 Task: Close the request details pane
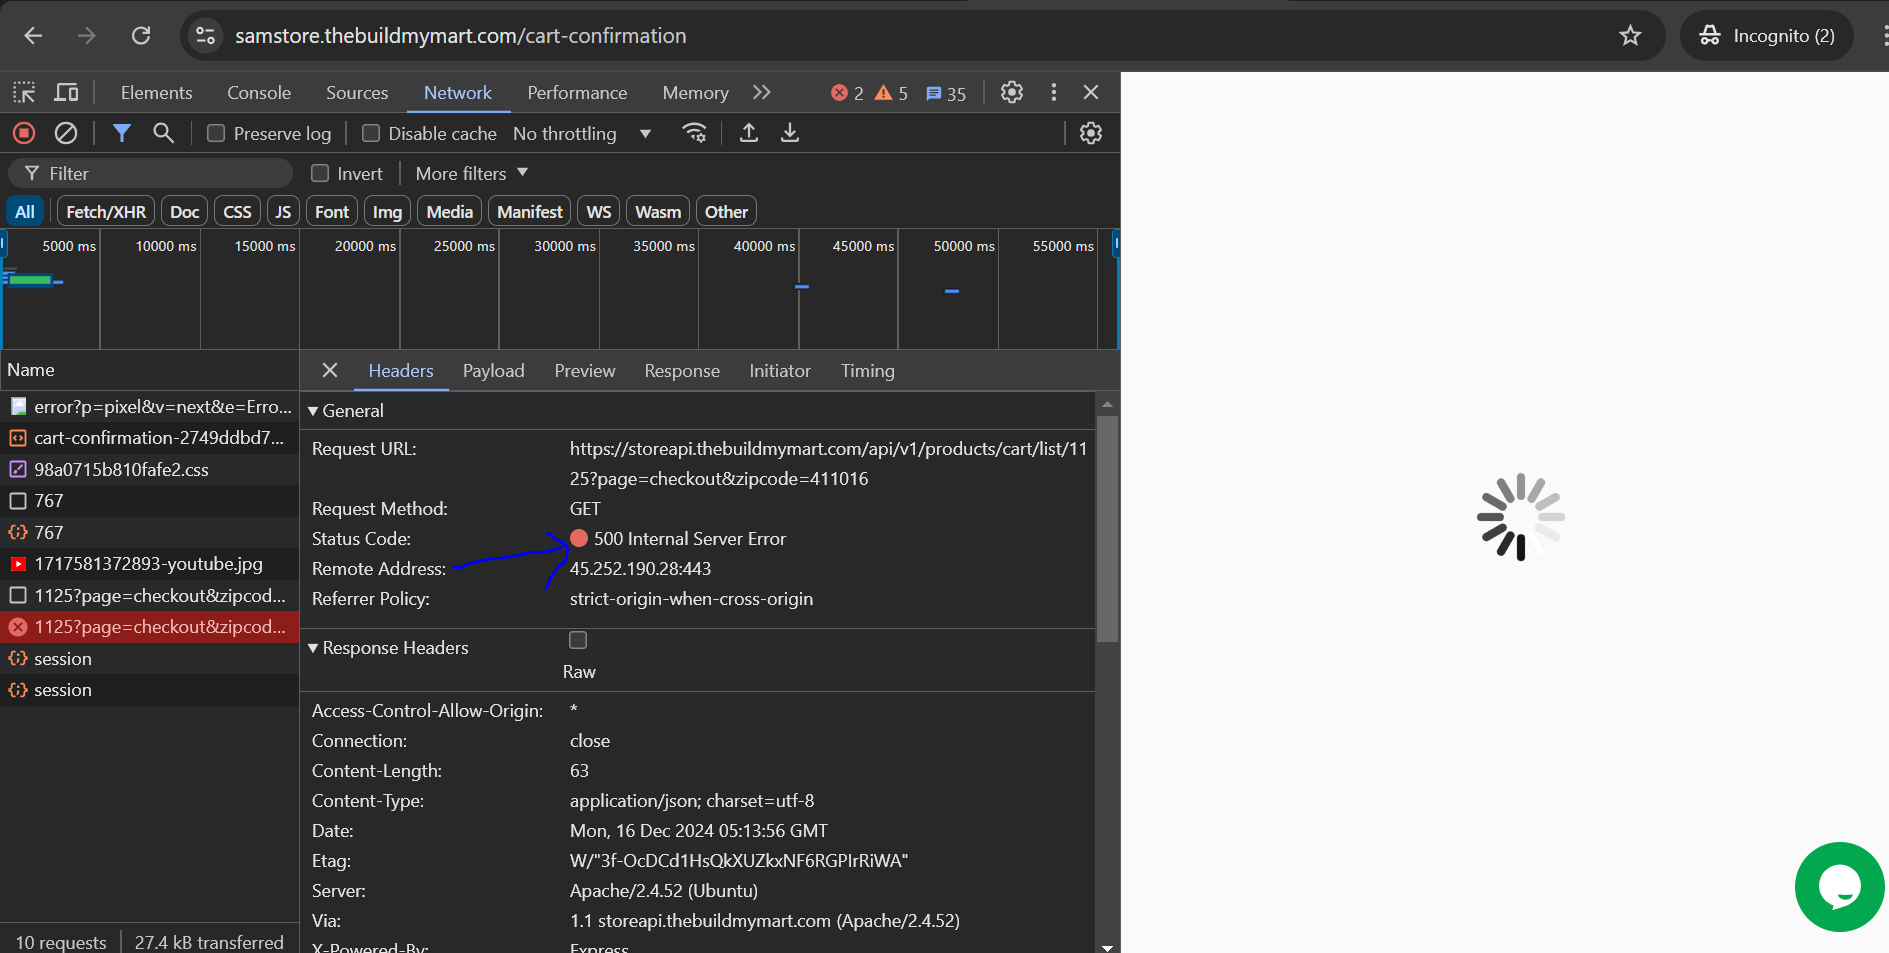pyautogui.click(x=330, y=370)
